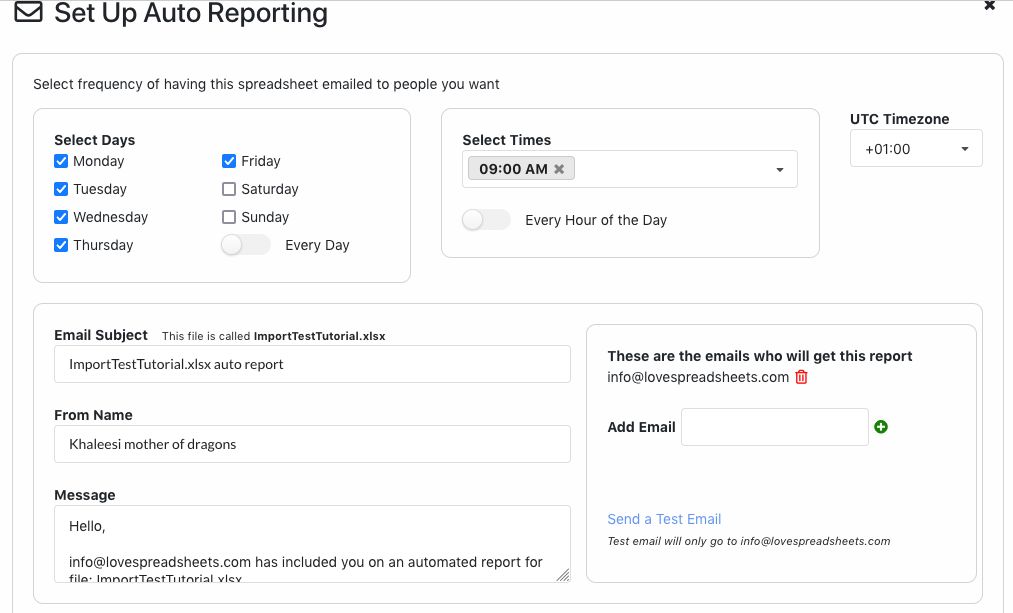Uncheck the Thursday checkbox
The height and width of the screenshot is (613, 1013).
pos(61,245)
